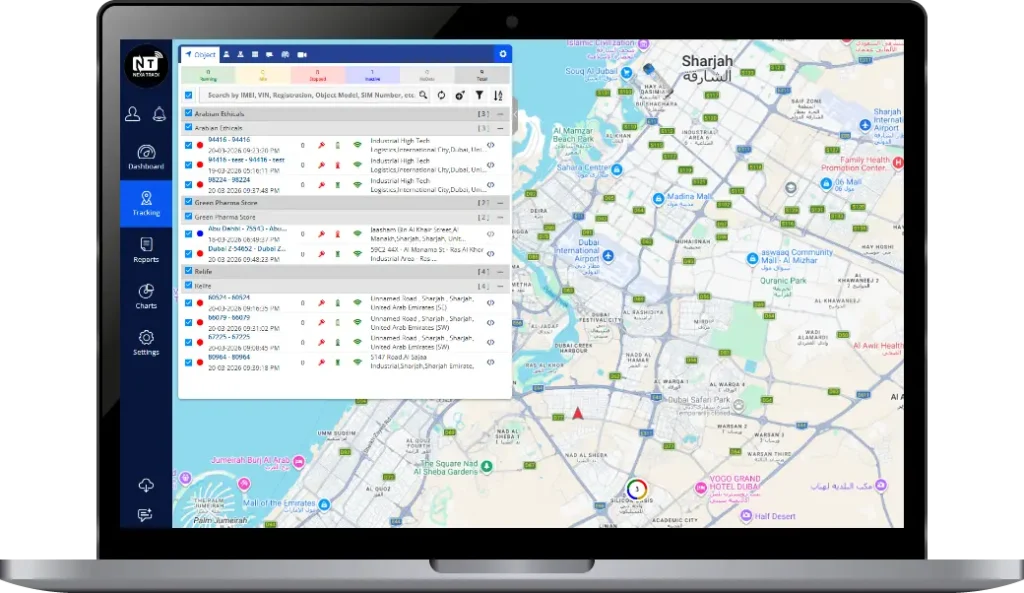Viewport: 1024px width, 593px height.
Task: Switch to the video camera tab
Action: [x=302, y=54]
